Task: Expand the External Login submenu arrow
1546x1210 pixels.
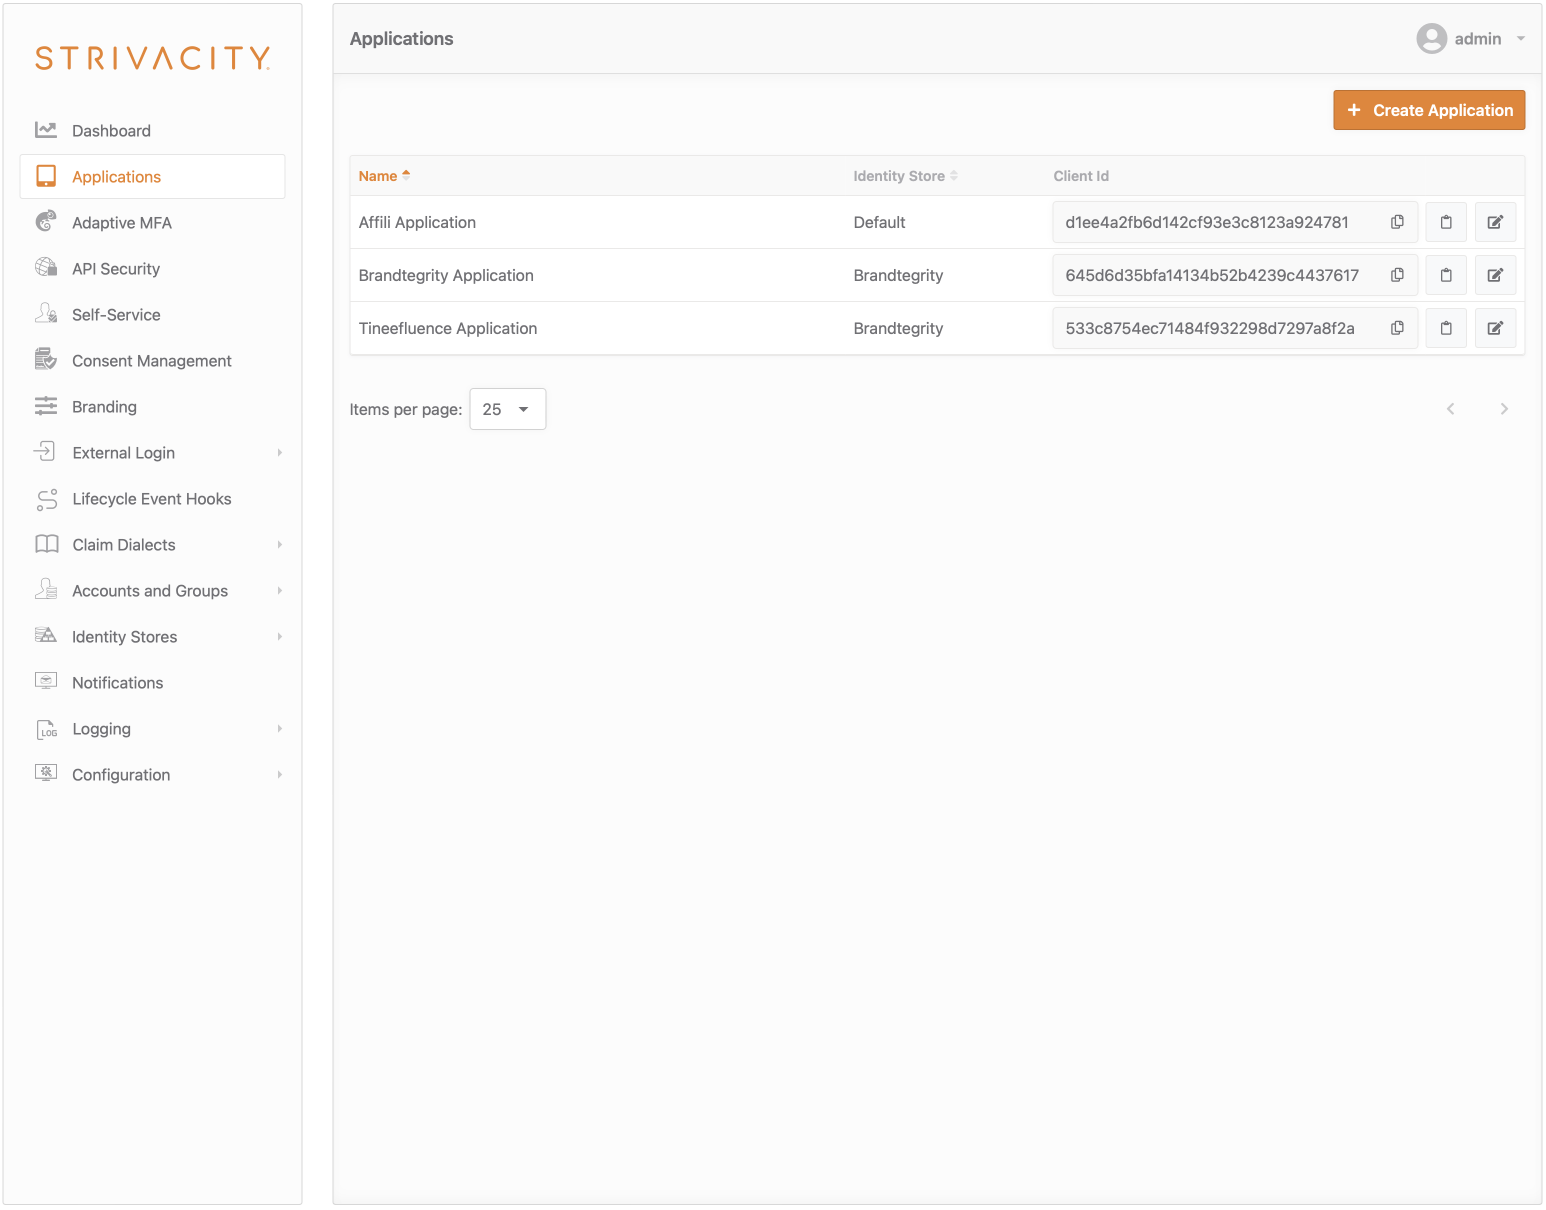Action: click(x=280, y=453)
